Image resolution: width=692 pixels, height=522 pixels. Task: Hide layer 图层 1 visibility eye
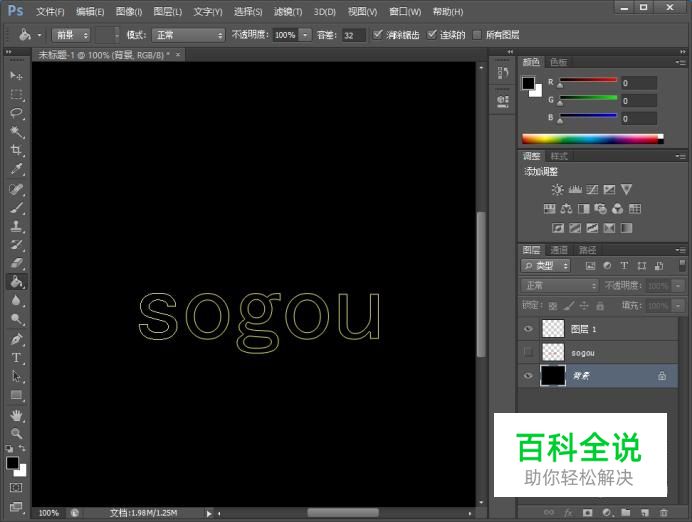(x=528, y=329)
